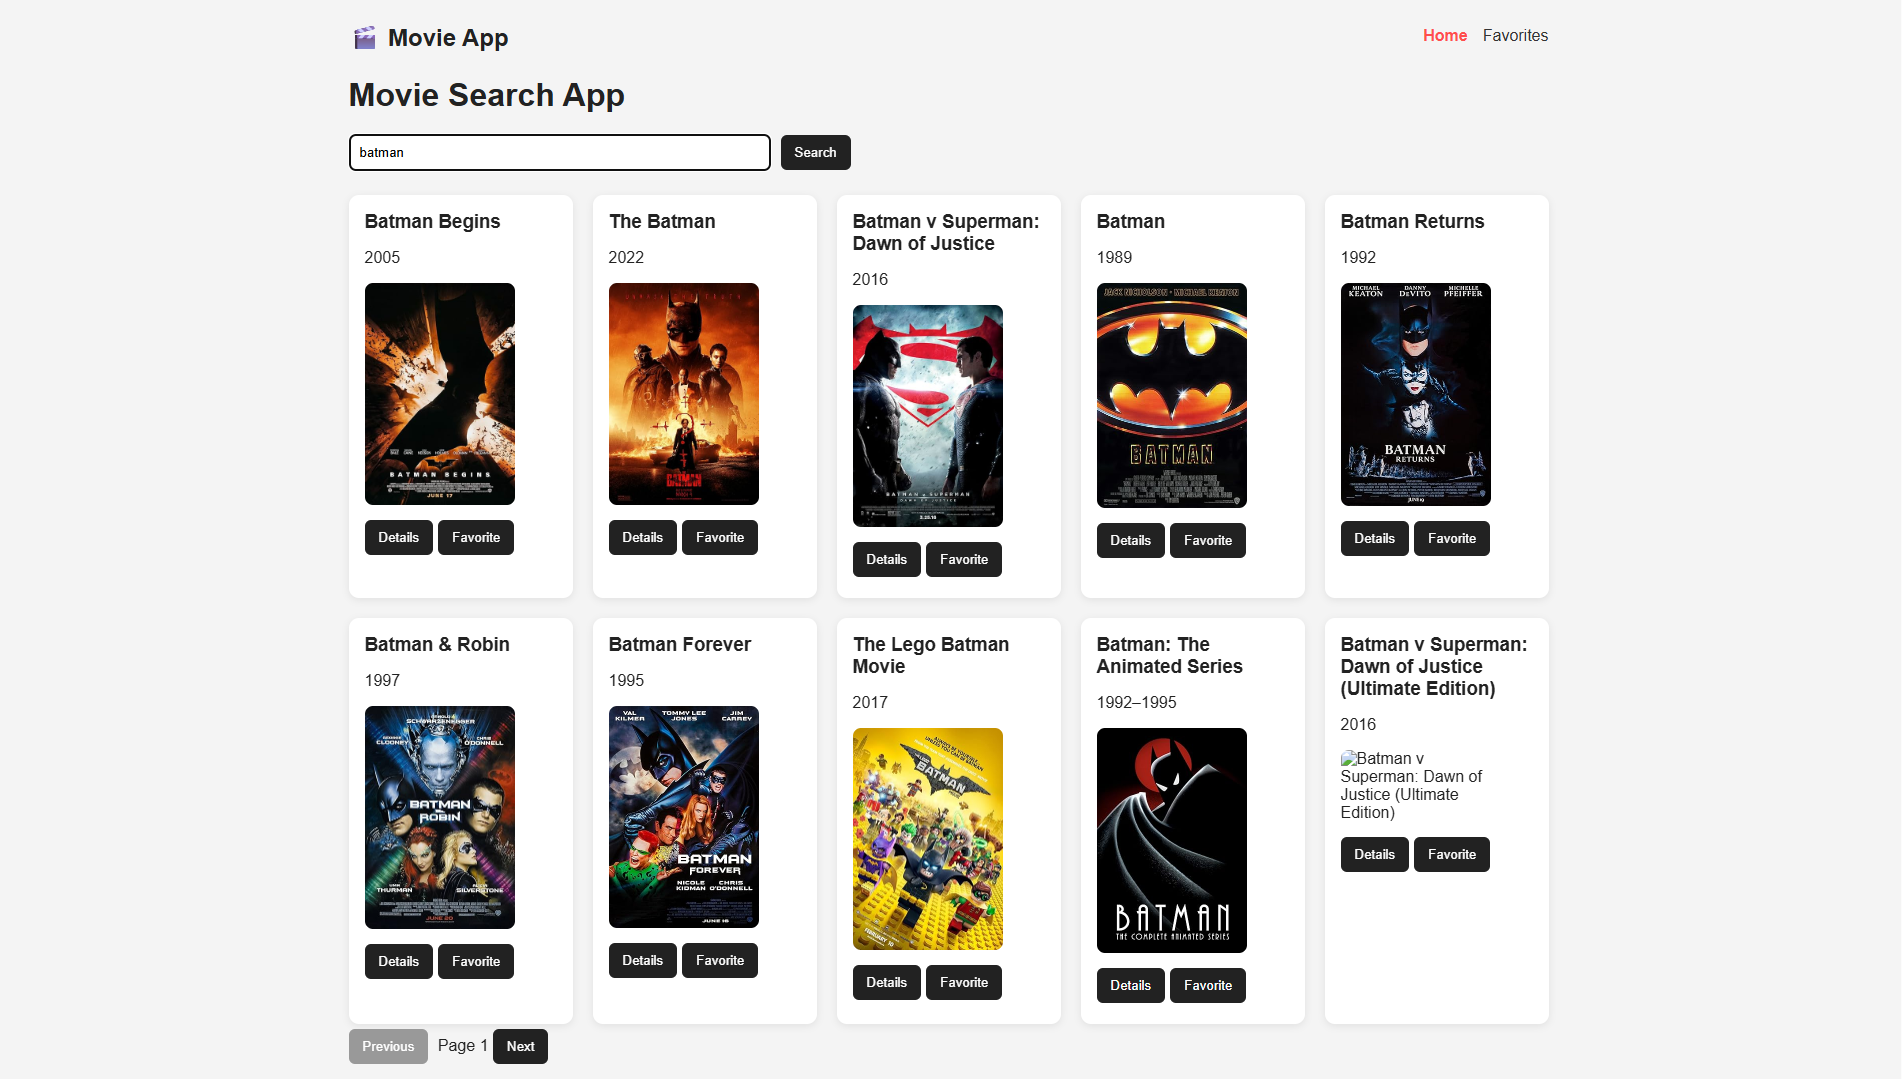Click the disabled Previous page button
1902x1079 pixels.
pos(388,1047)
